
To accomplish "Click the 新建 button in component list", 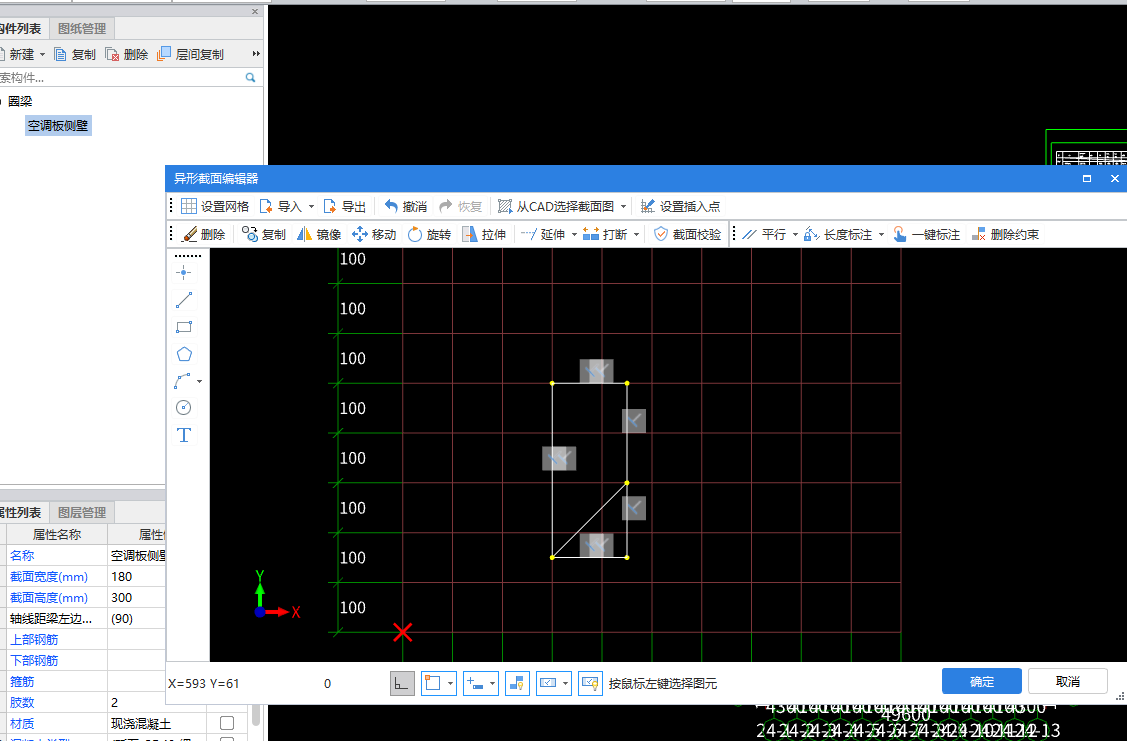I will [22, 54].
